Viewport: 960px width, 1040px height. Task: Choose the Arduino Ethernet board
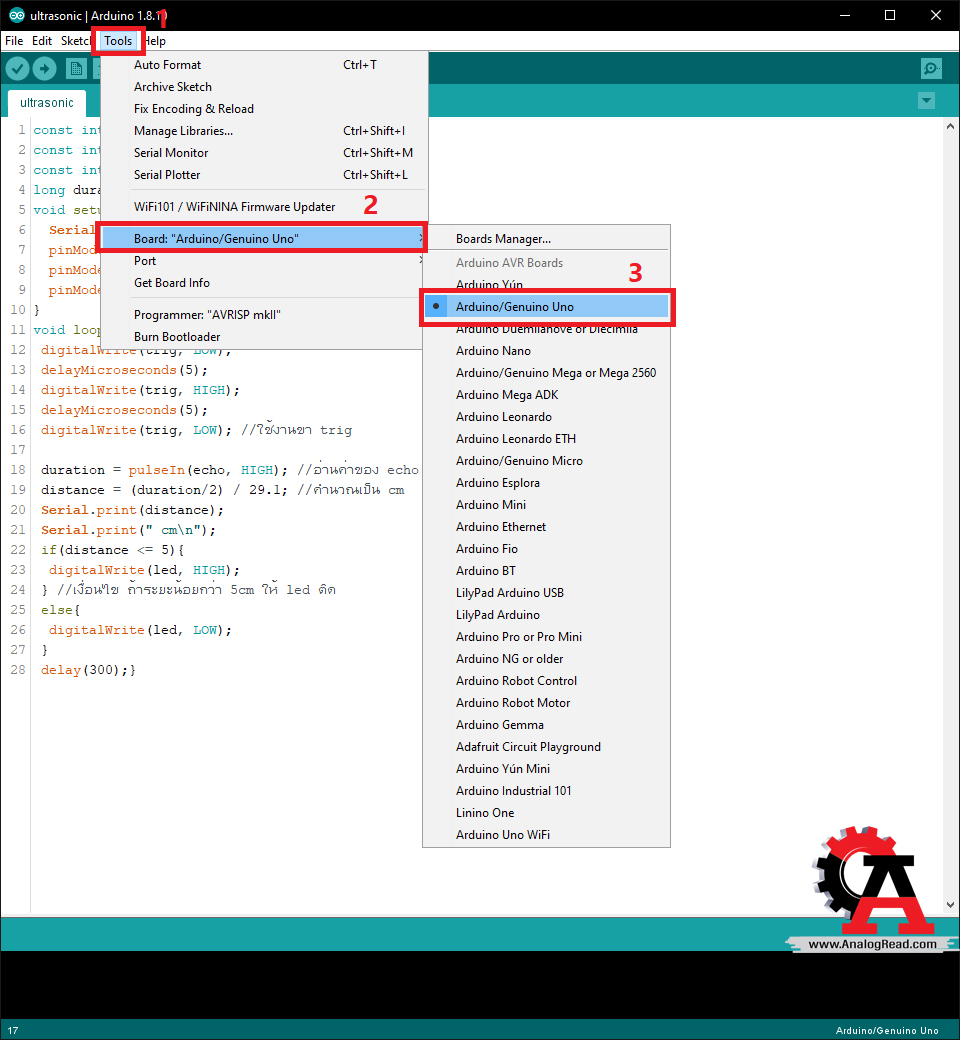[x=546, y=527]
